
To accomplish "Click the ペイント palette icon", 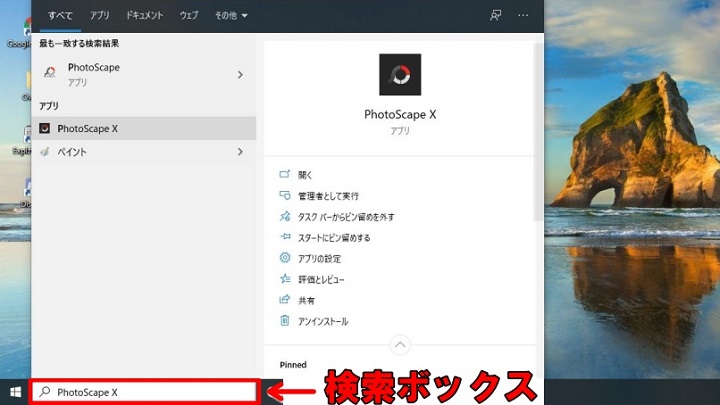I will pos(45,152).
